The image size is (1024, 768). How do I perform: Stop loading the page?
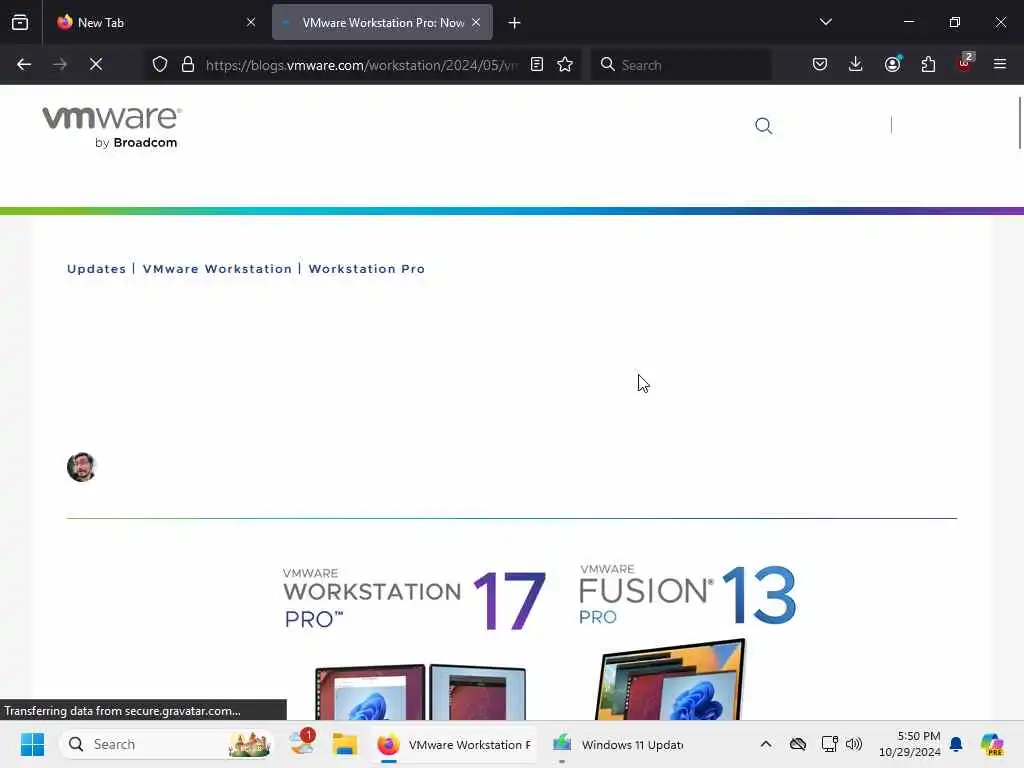(x=96, y=65)
